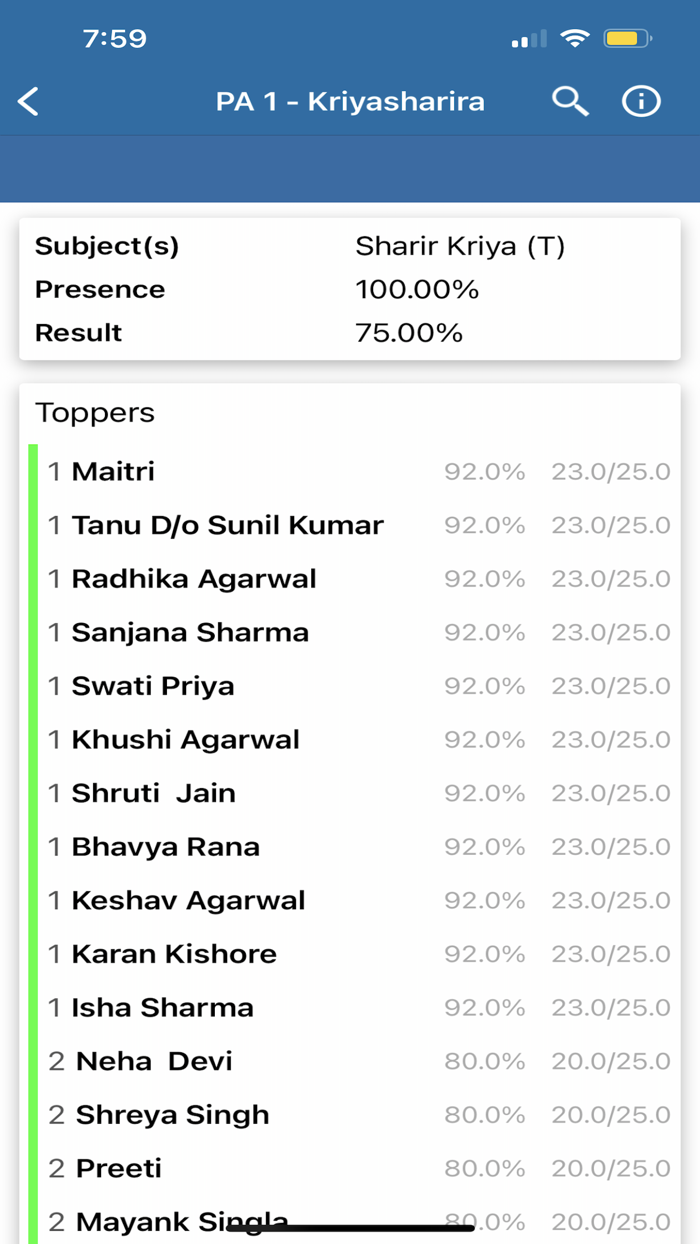
Task: Open the search magnifier icon
Action: click(x=570, y=101)
